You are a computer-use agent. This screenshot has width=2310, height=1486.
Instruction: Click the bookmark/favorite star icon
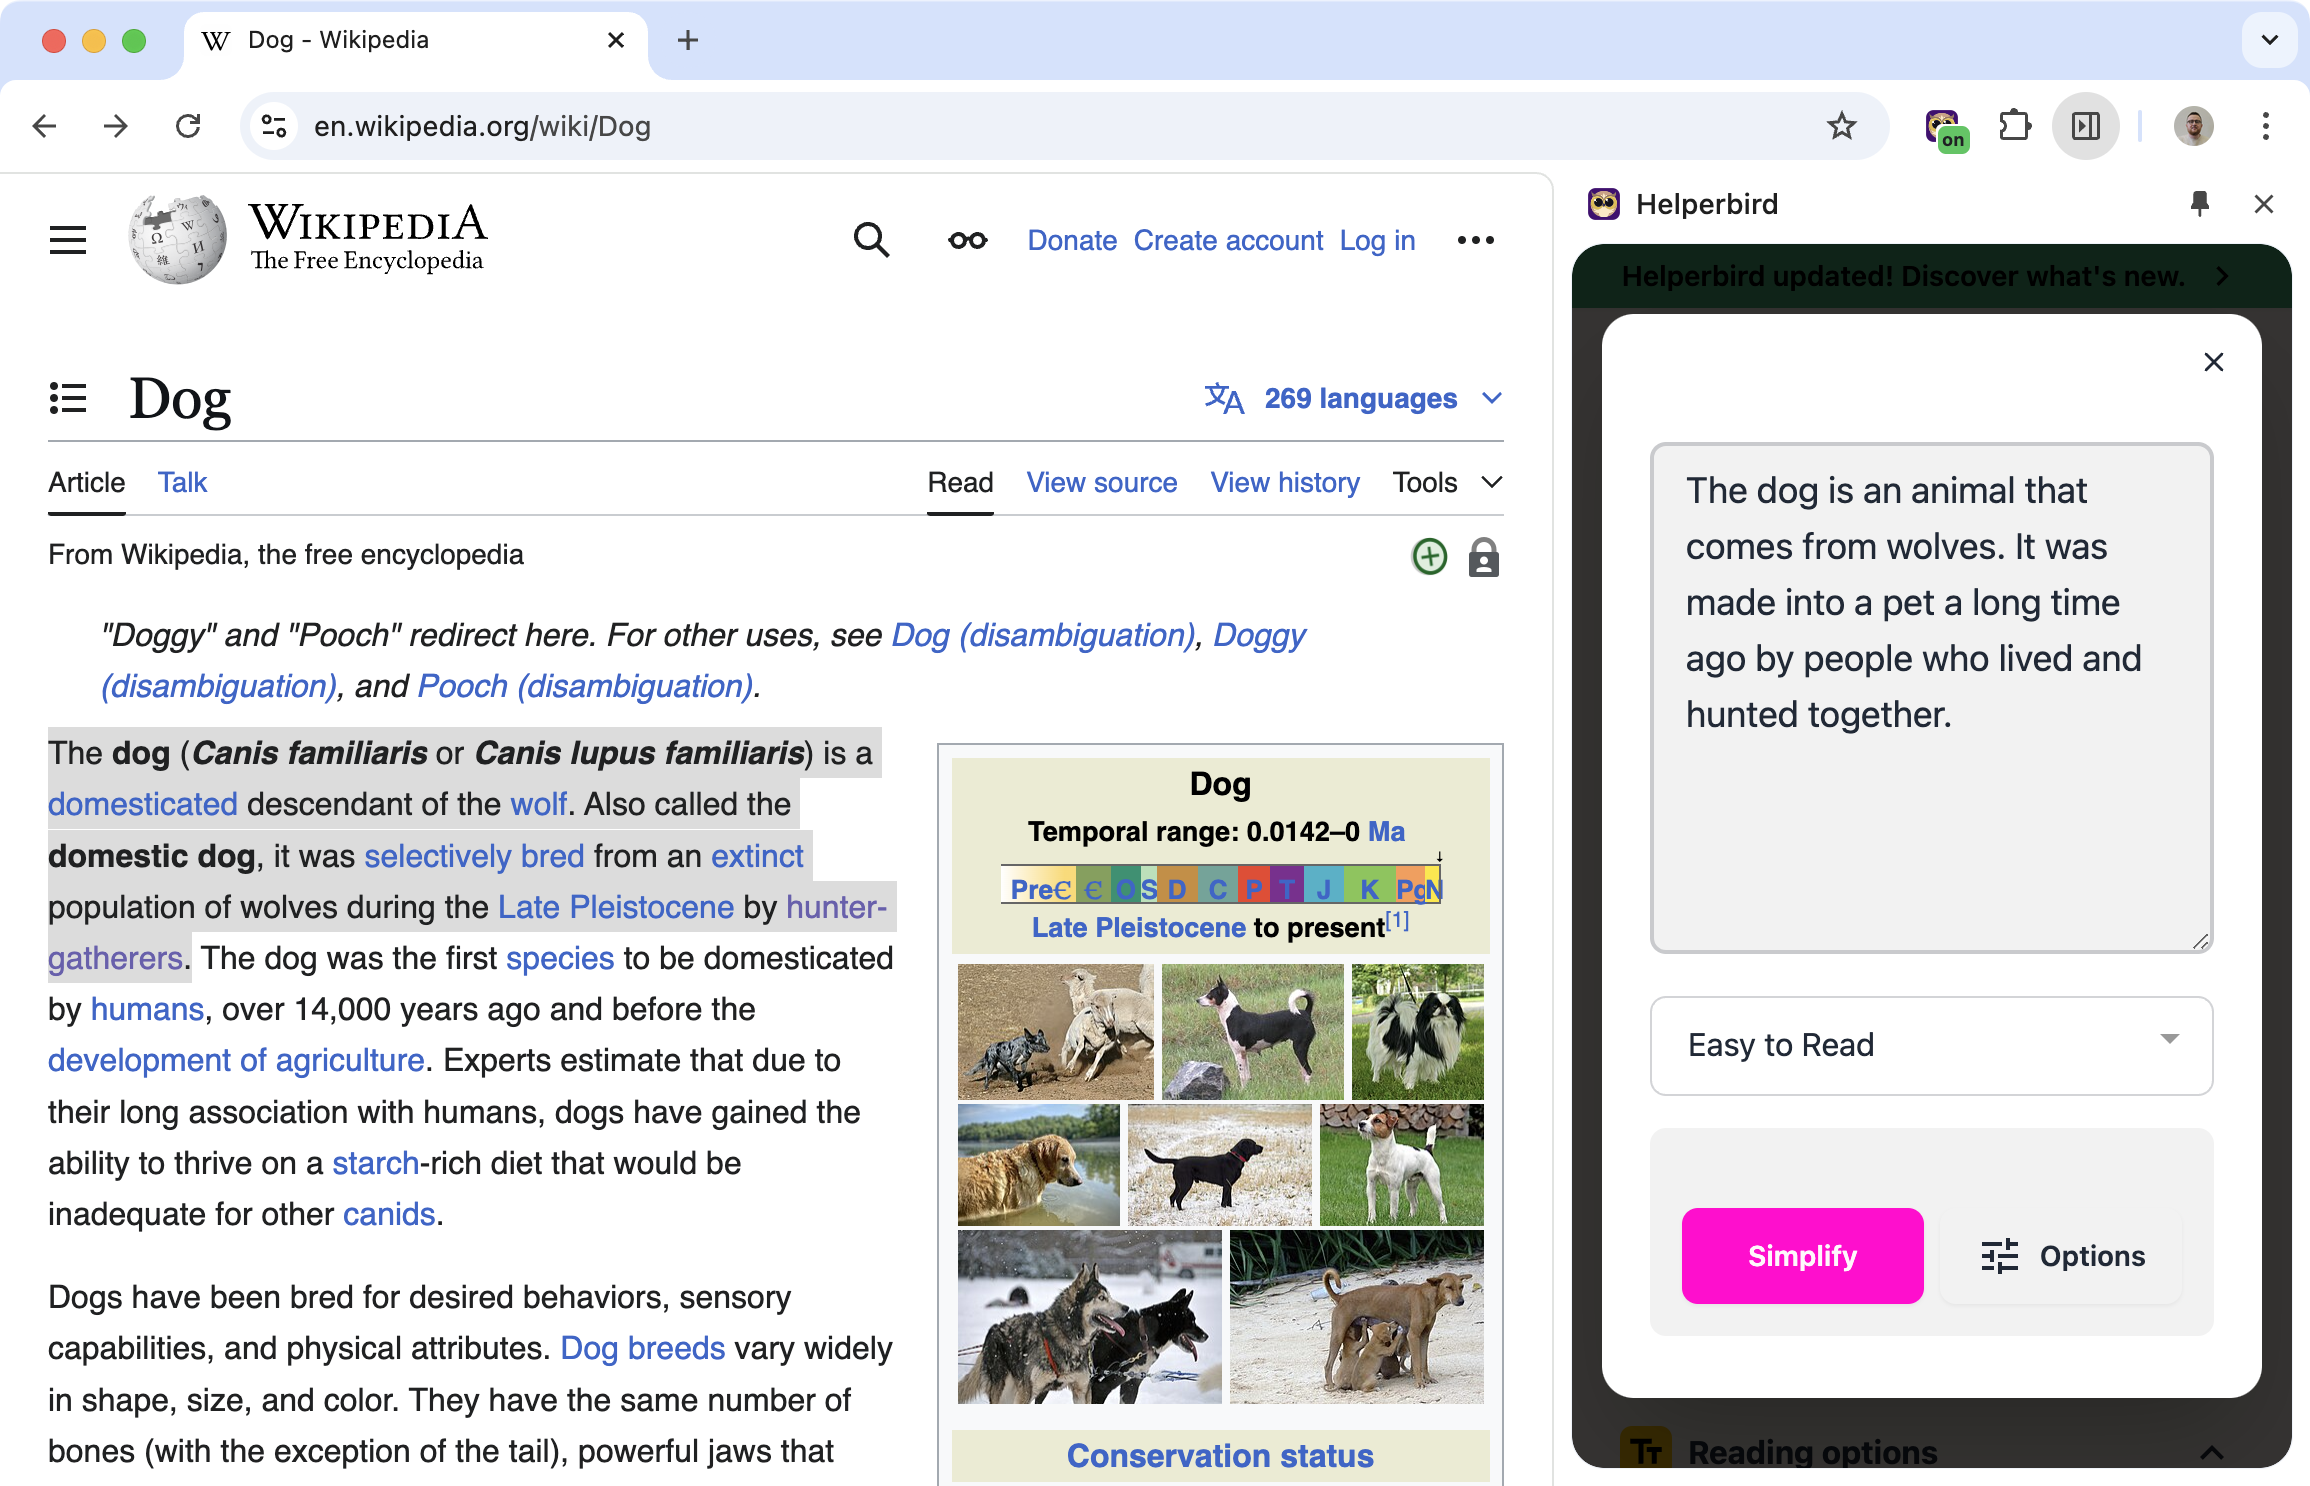pyautogui.click(x=1840, y=125)
